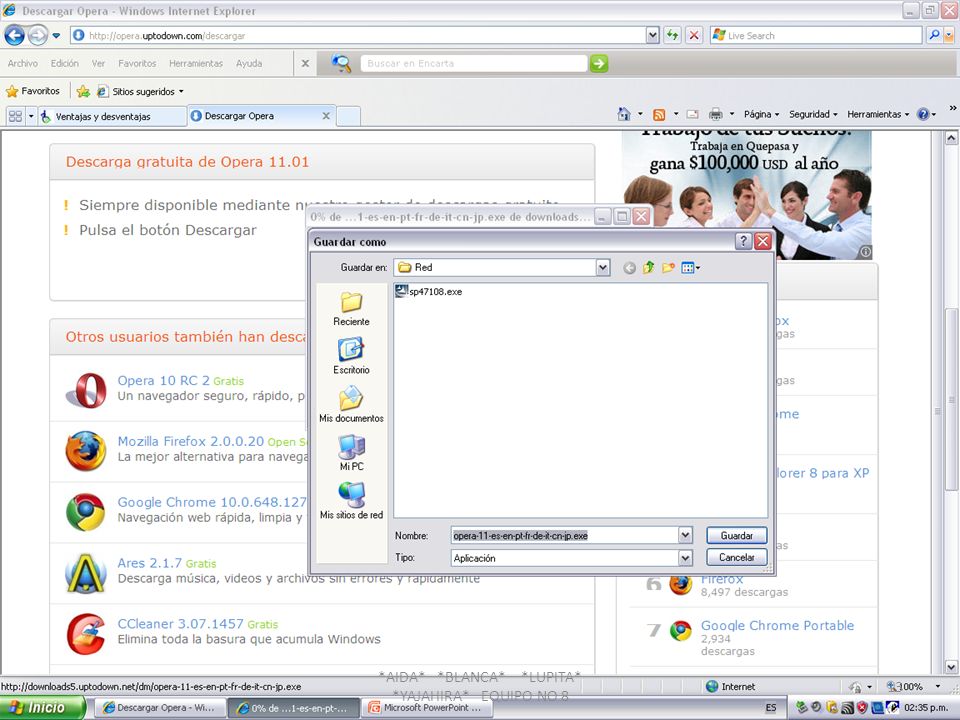Expand the Guardar en folder dropdown
The height and width of the screenshot is (720, 960).
point(602,268)
